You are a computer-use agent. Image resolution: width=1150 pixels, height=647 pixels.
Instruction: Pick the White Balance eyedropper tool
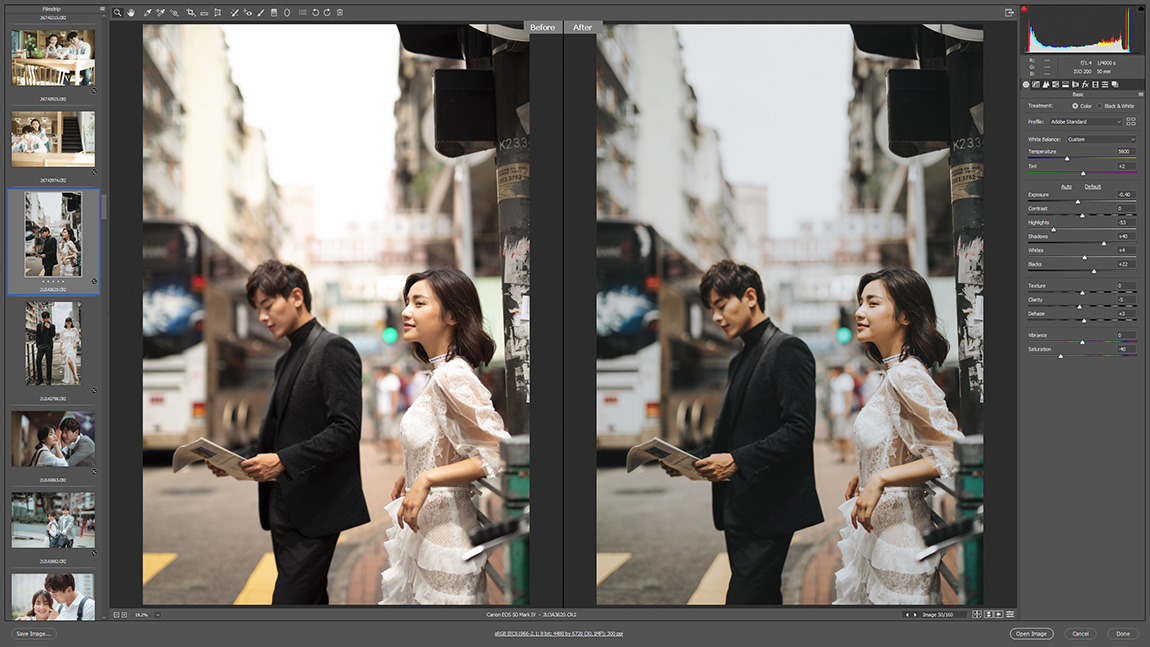point(147,13)
